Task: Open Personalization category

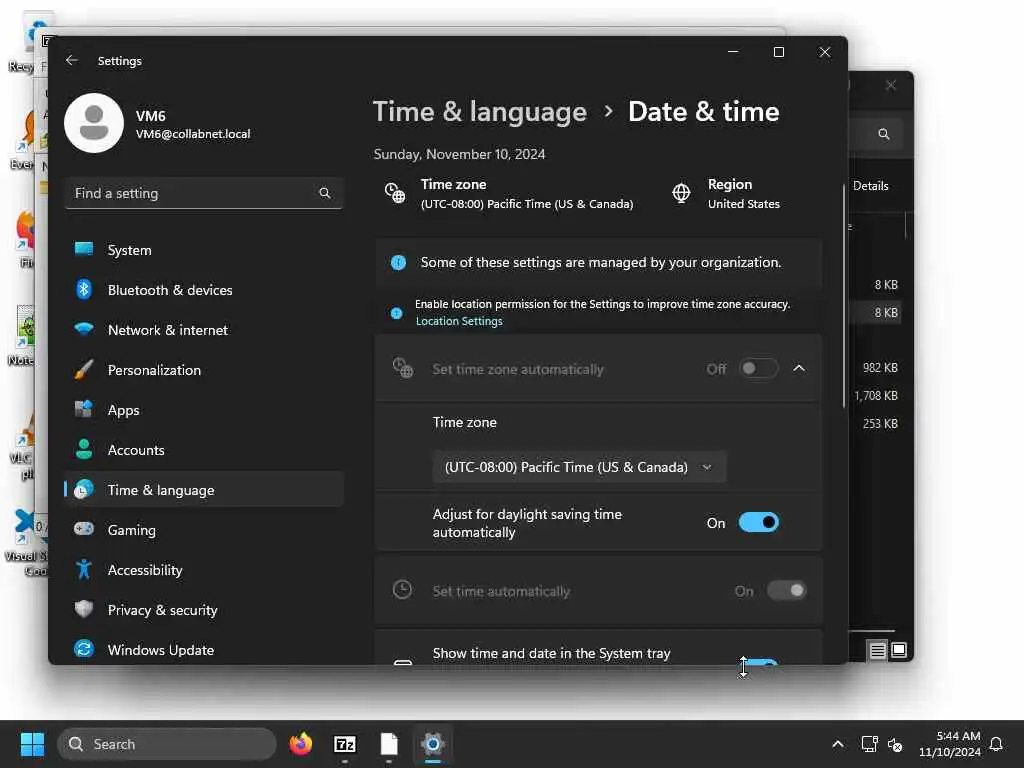Action: (x=204, y=370)
